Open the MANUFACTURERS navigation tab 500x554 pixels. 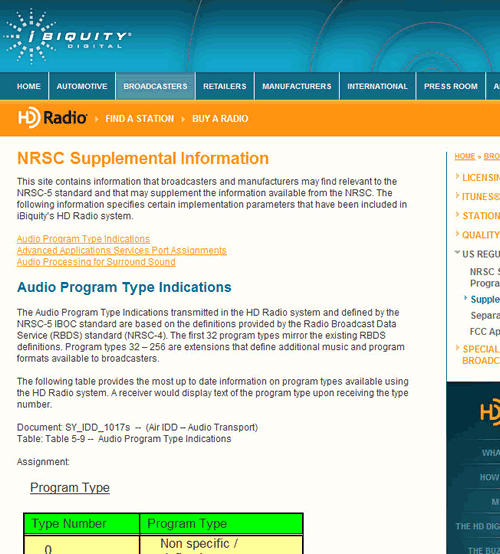pos(297,86)
